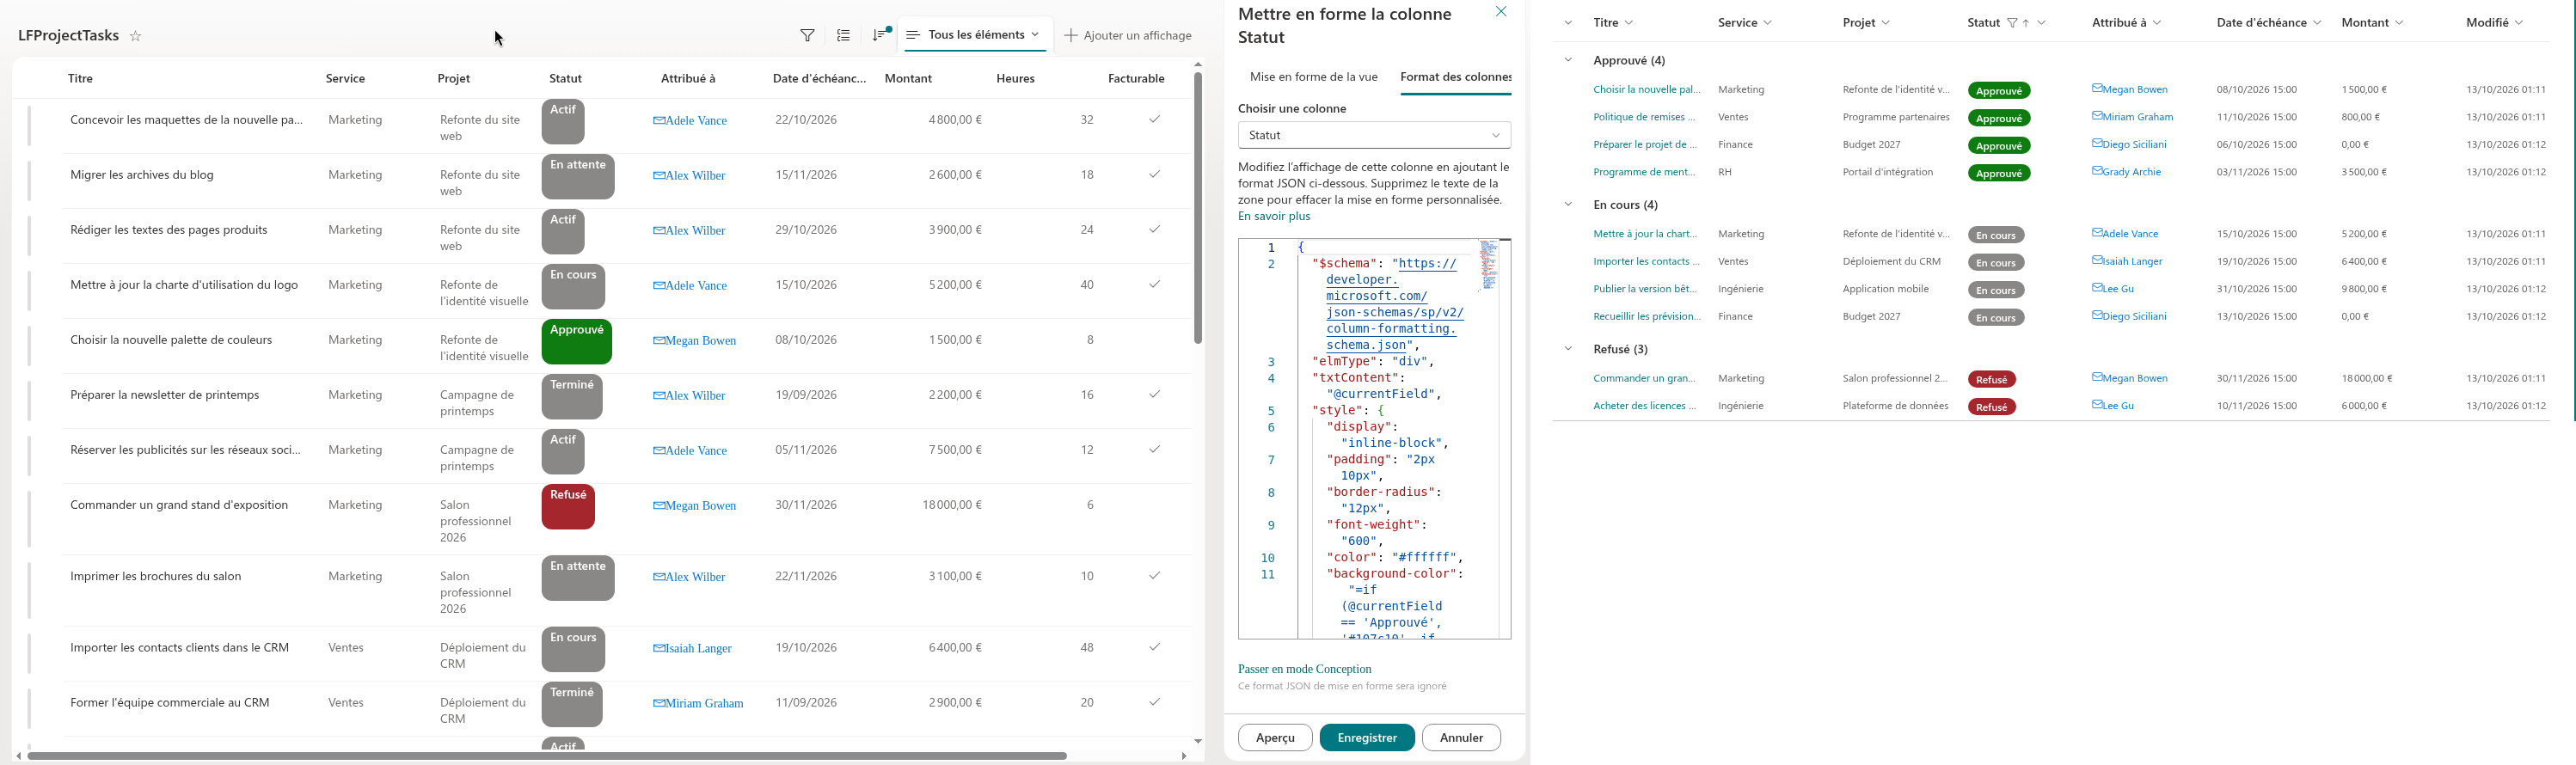Select row bar for Préparer la newsletter de printemps

29,400
